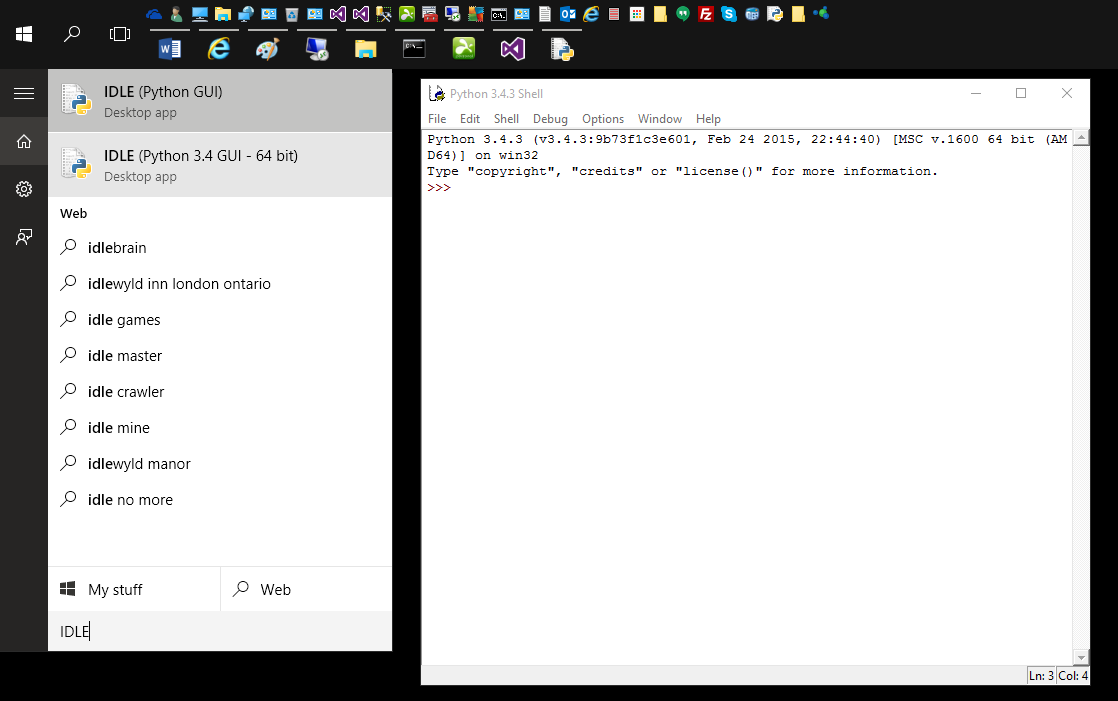The image size is (1118, 701).
Task: Open the This PC monitor icon
Action: (200, 14)
